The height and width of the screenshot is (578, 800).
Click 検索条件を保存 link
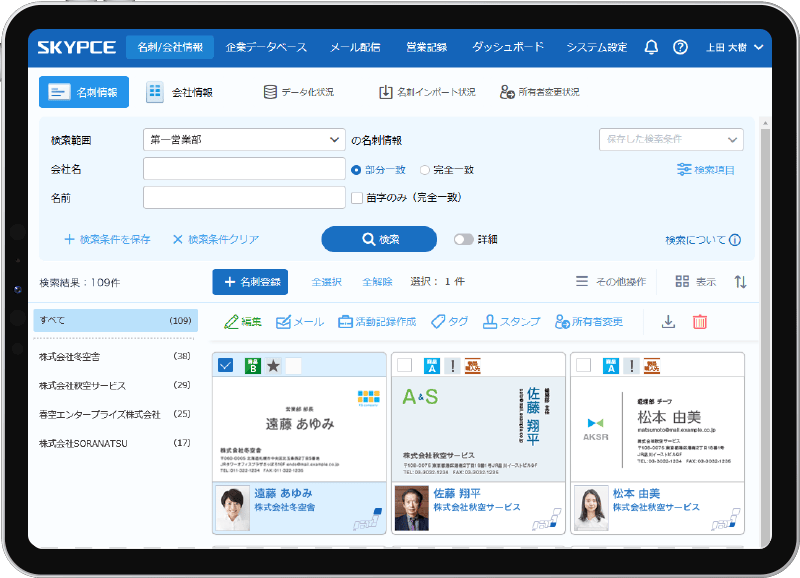(107, 239)
